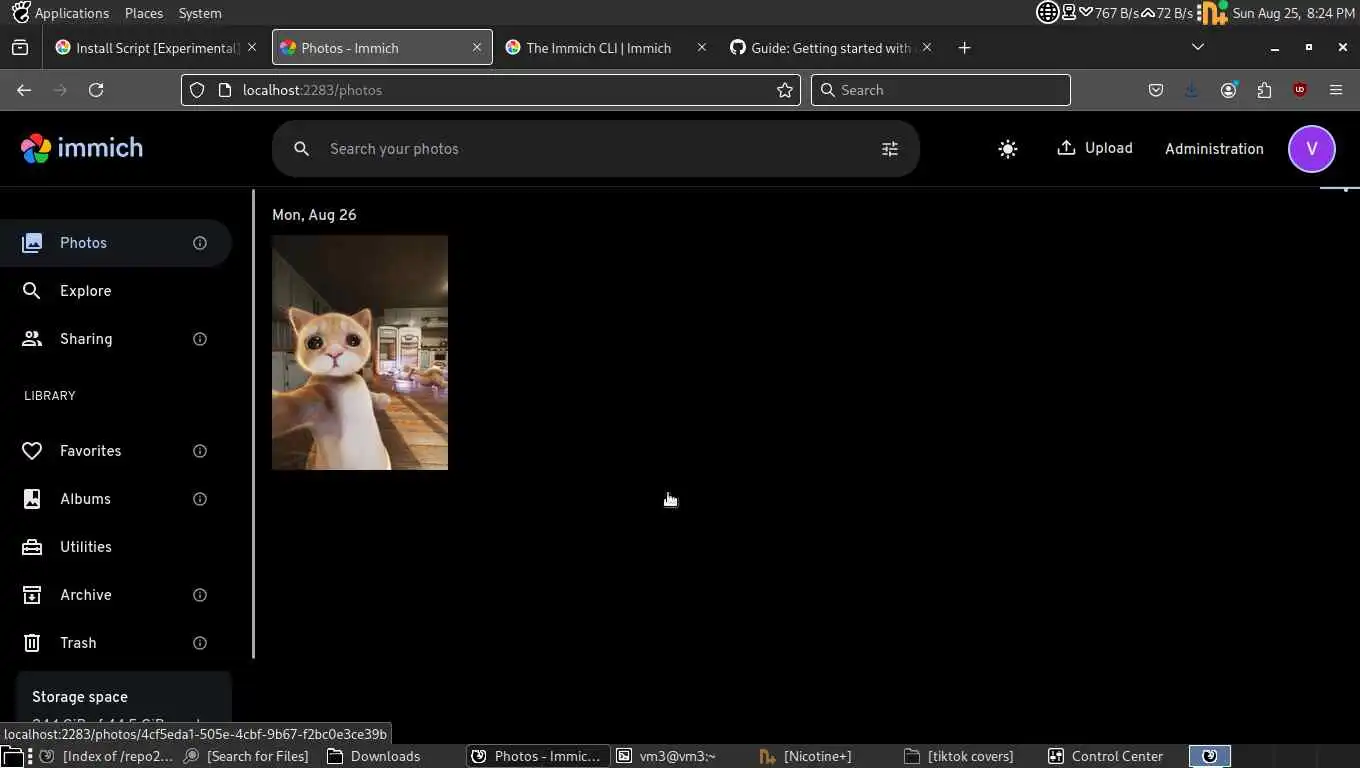Click the Immich logo

coord(82,148)
